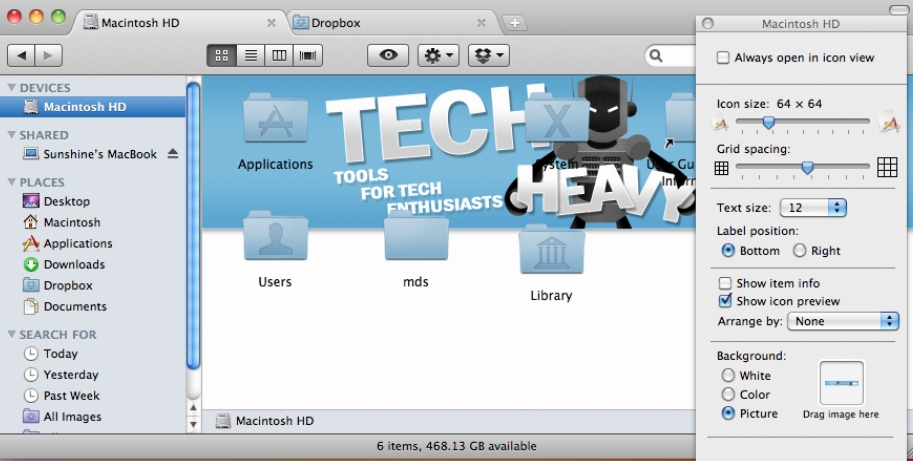Open the Dropbox toolbar menu
The image size is (913, 461).
489,55
